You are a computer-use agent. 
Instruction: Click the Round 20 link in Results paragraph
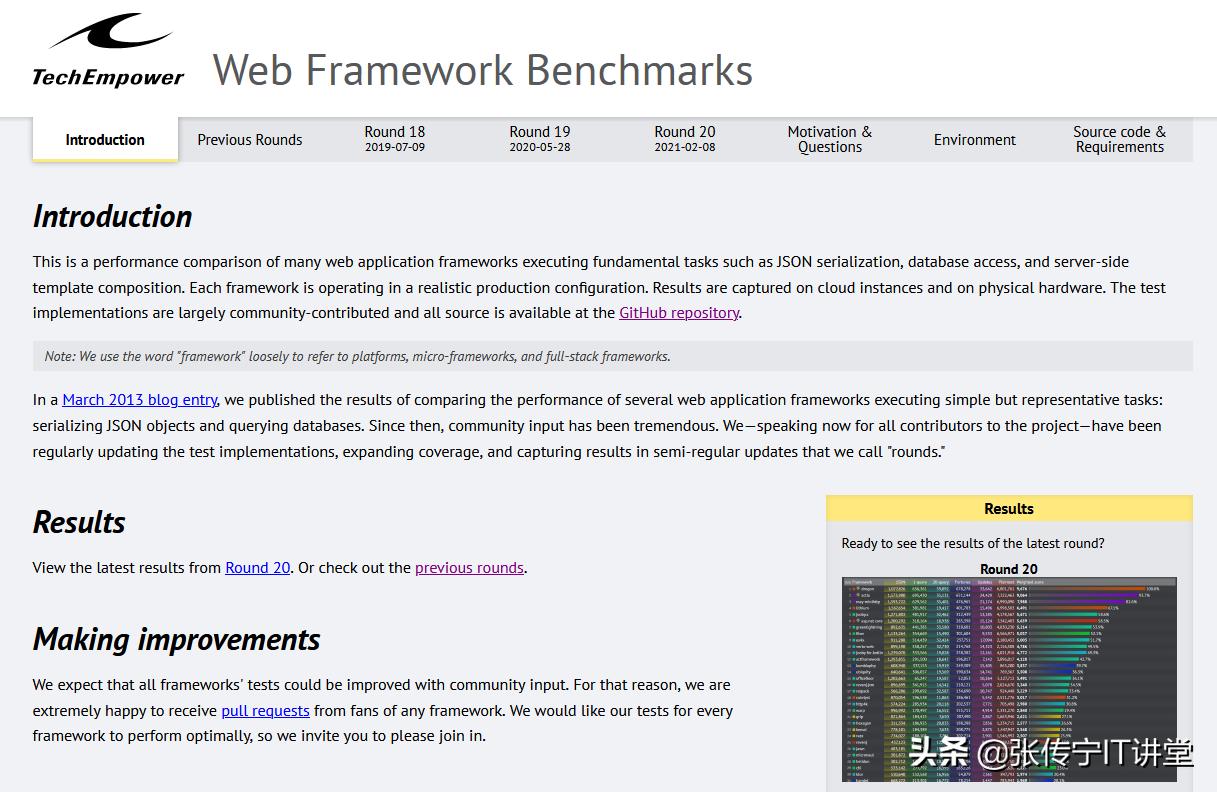[257, 568]
